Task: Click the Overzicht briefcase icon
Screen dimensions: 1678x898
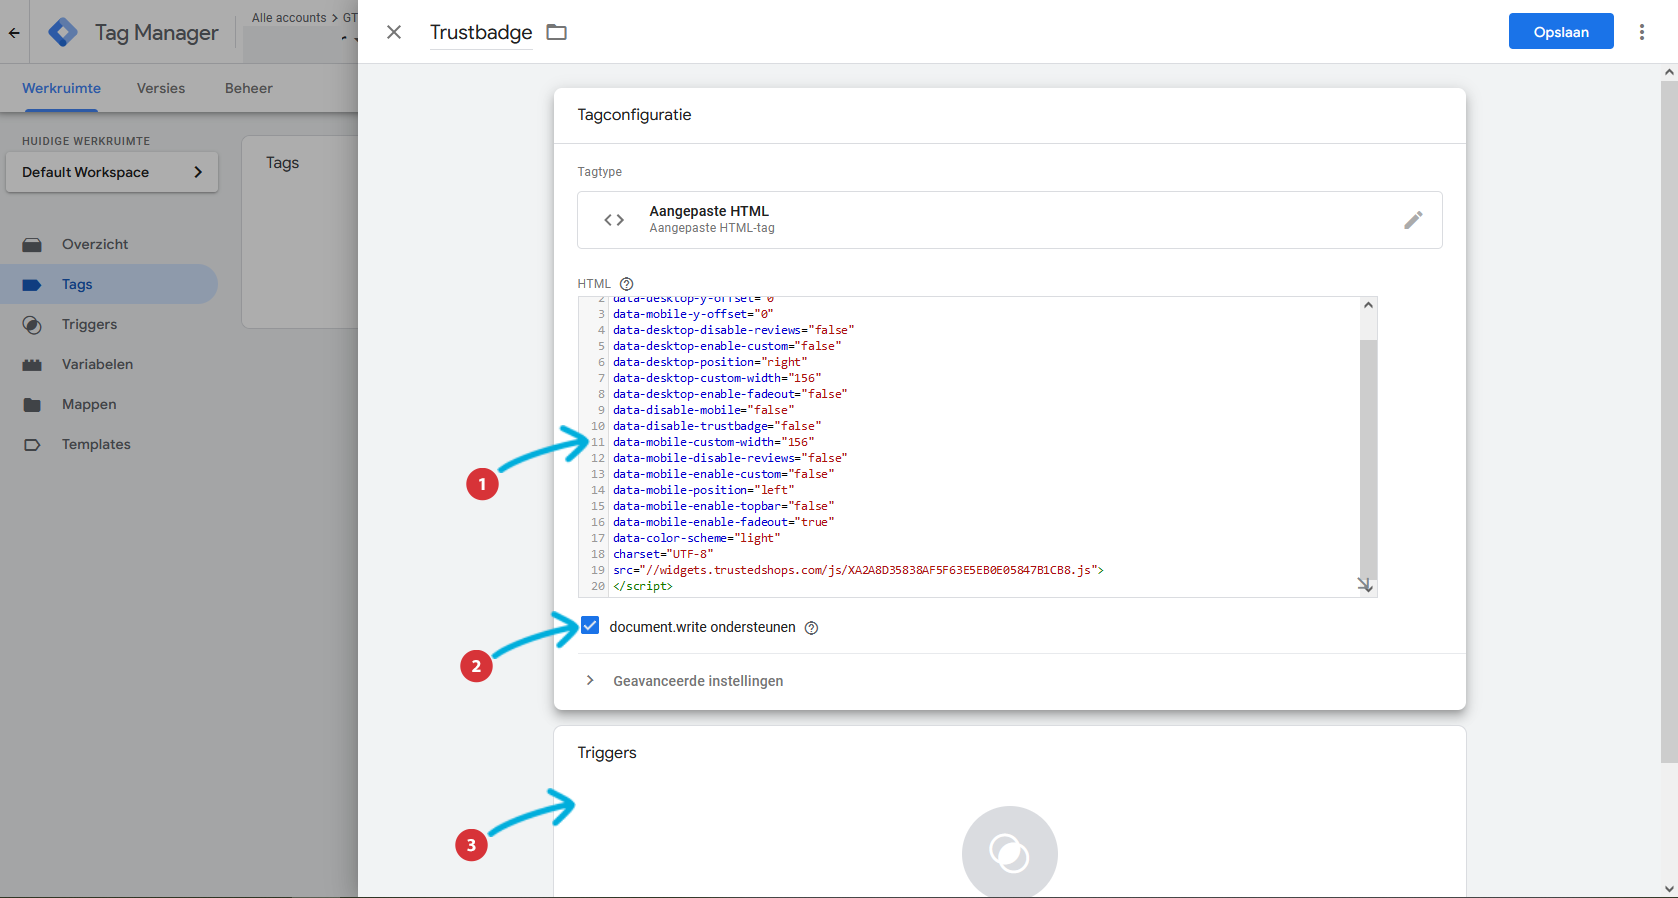Action: (32, 245)
